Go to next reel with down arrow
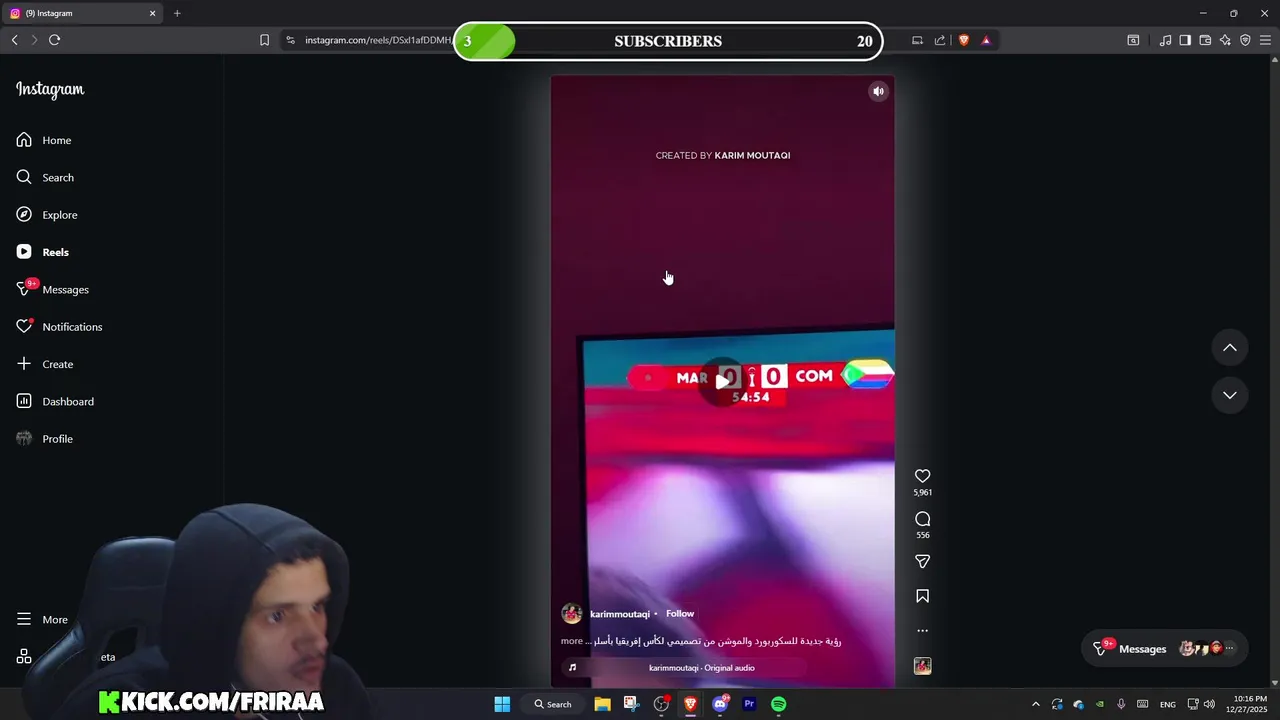 click(x=1230, y=395)
